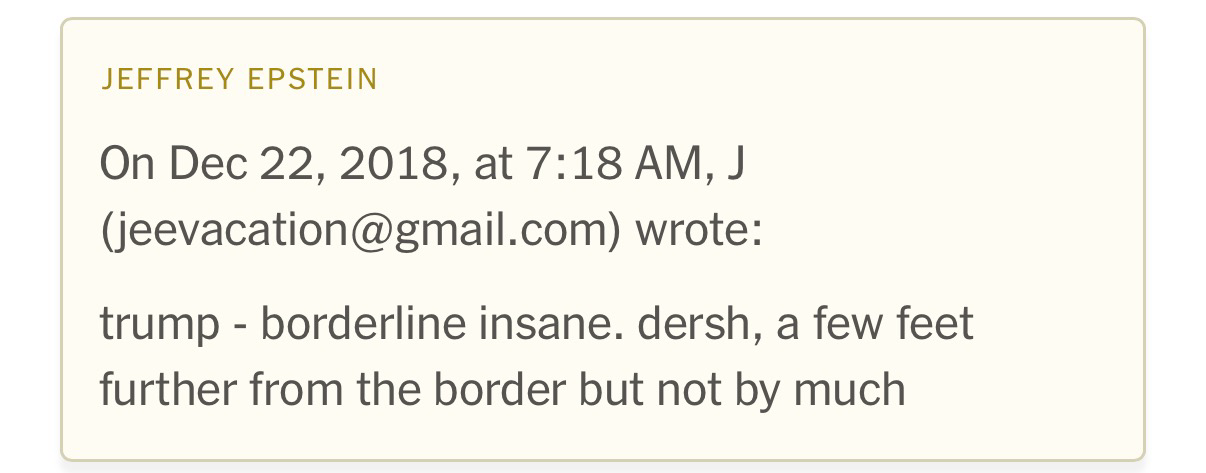Image resolution: width=1206 pixels, height=473 pixels.
Task: Click the word "On" starting the header
Action: point(128,165)
